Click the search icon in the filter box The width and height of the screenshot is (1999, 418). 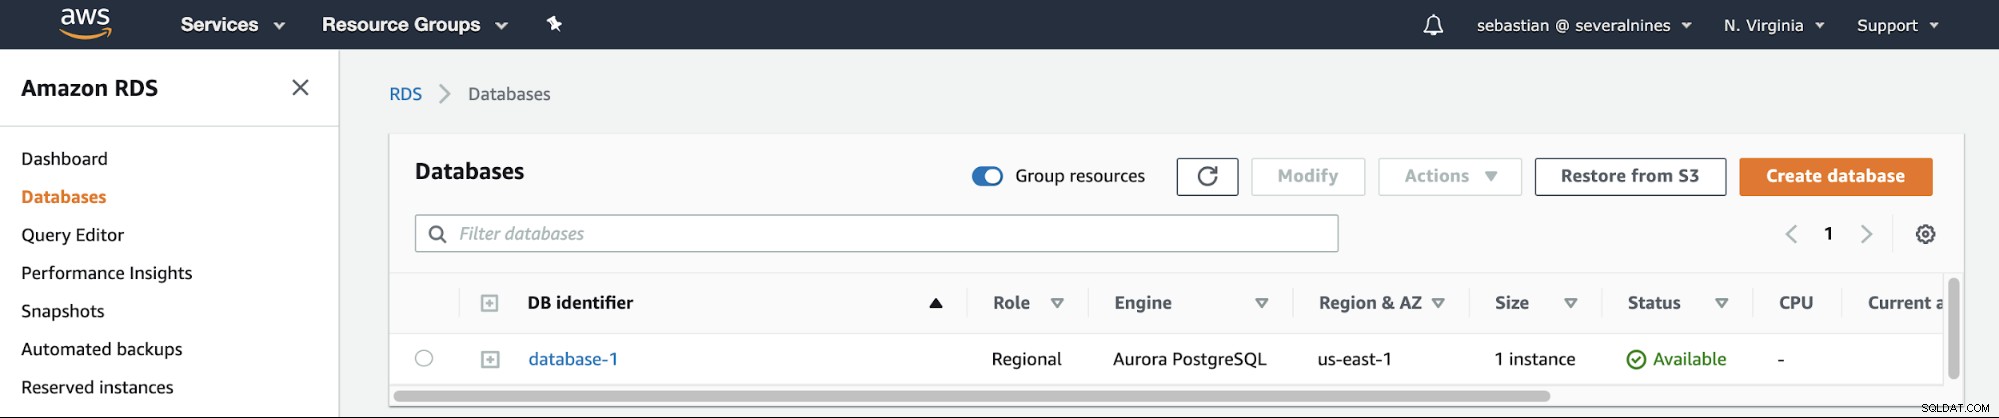(437, 234)
